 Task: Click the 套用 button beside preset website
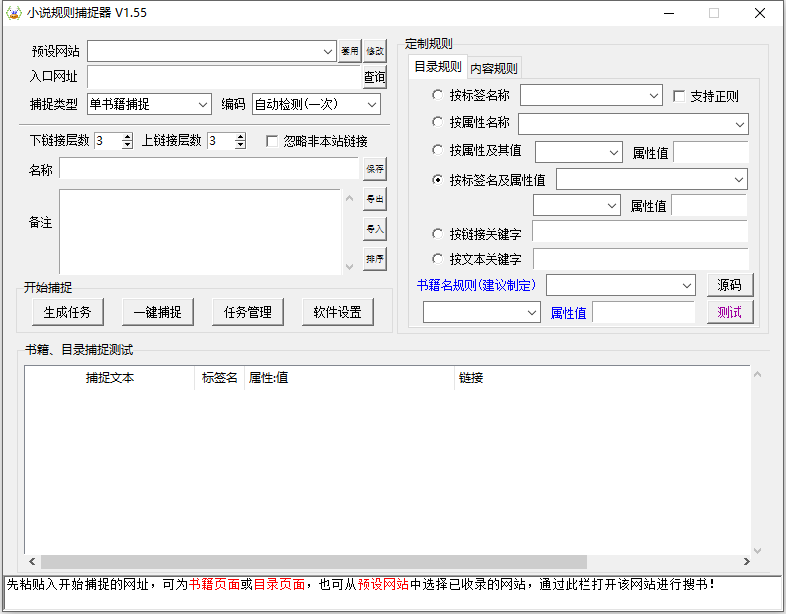349,51
